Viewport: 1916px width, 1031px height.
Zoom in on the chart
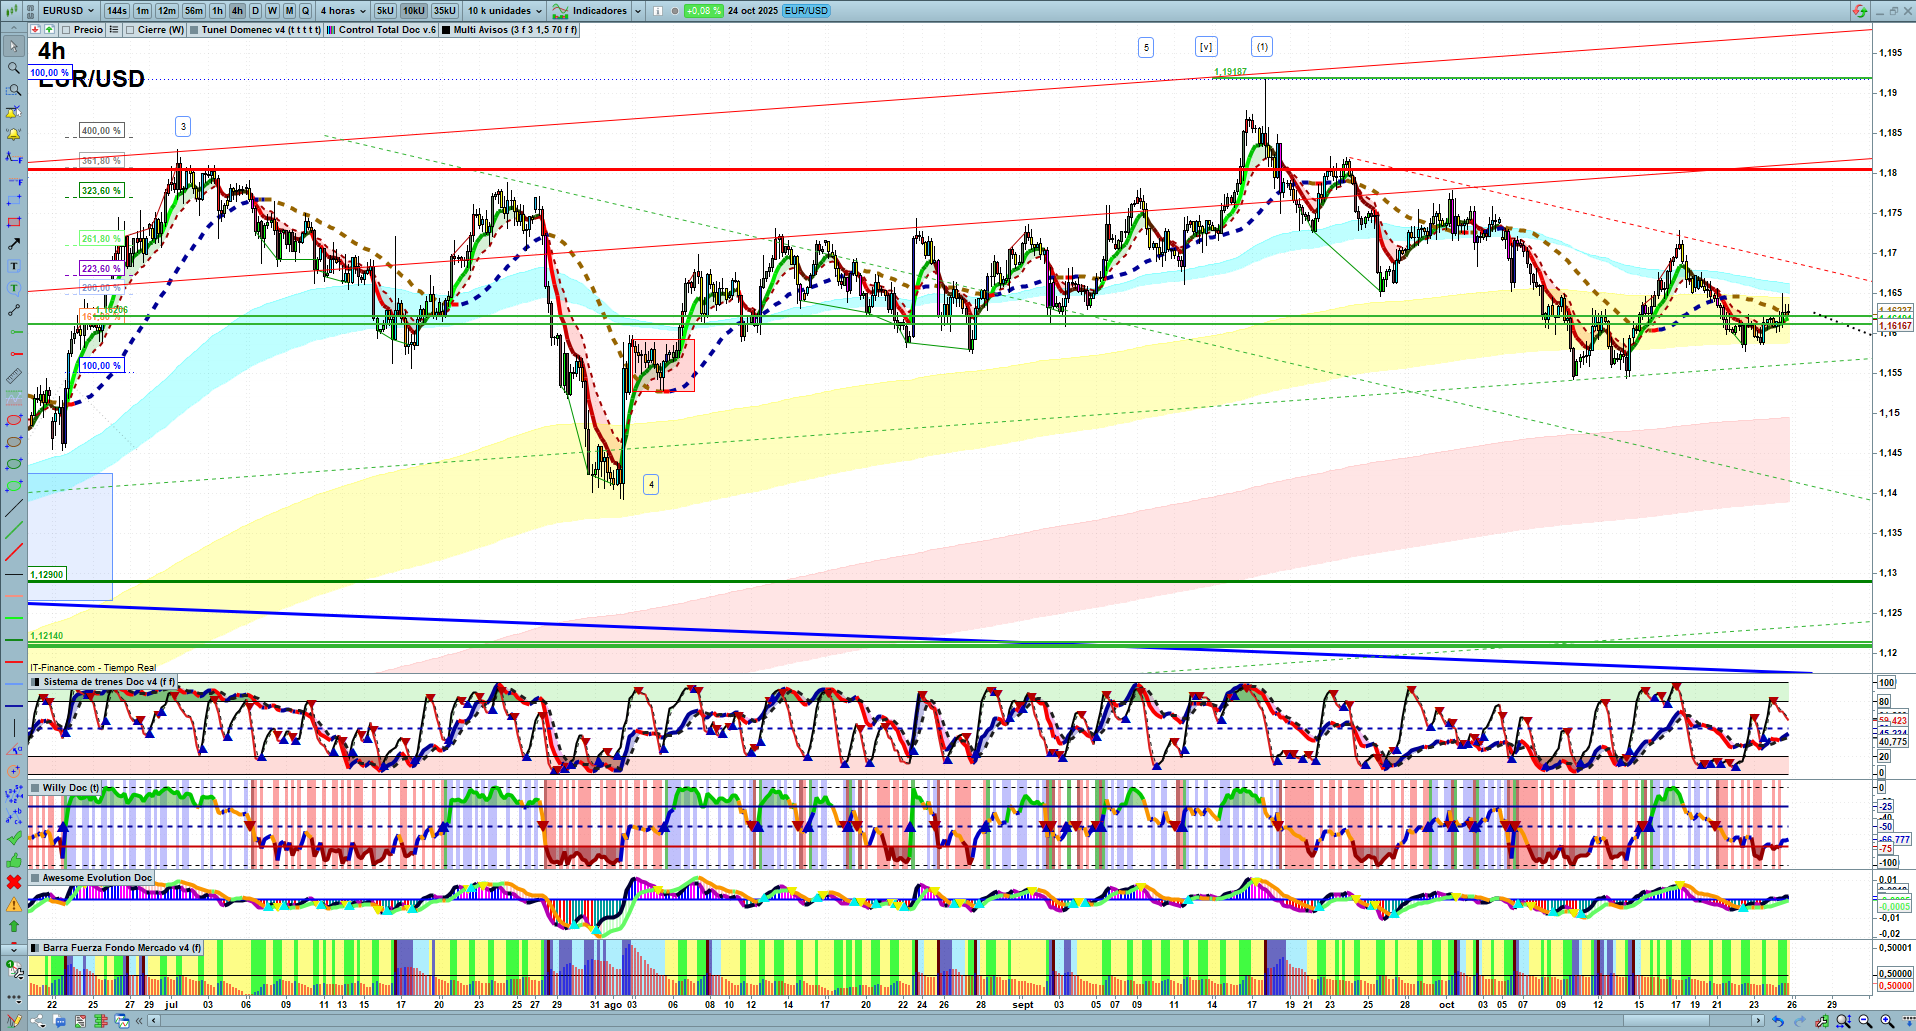pyautogui.click(x=1887, y=1021)
